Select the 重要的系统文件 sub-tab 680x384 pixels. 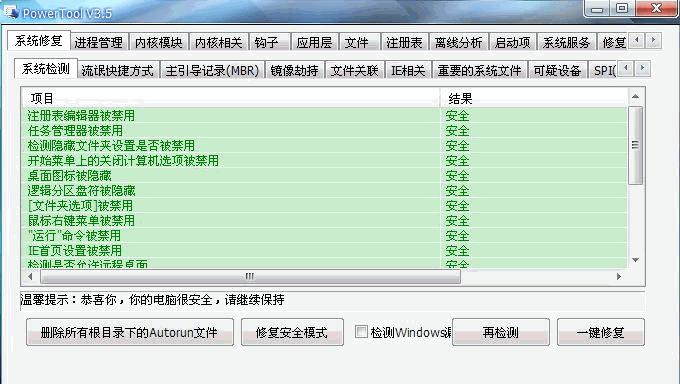point(480,70)
